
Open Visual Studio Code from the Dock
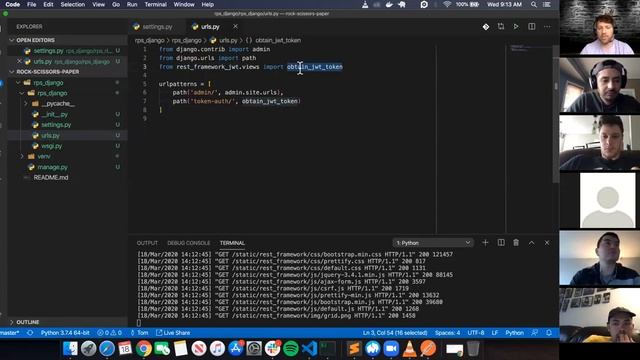pos(309,349)
